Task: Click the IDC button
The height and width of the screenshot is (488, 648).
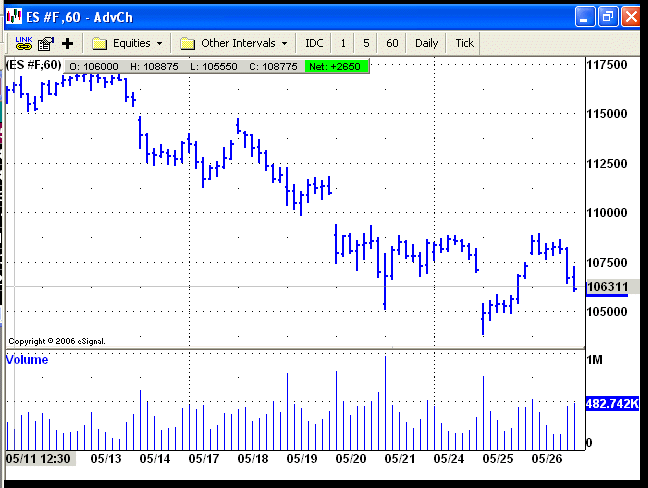Action: pyautogui.click(x=314, y=43)
